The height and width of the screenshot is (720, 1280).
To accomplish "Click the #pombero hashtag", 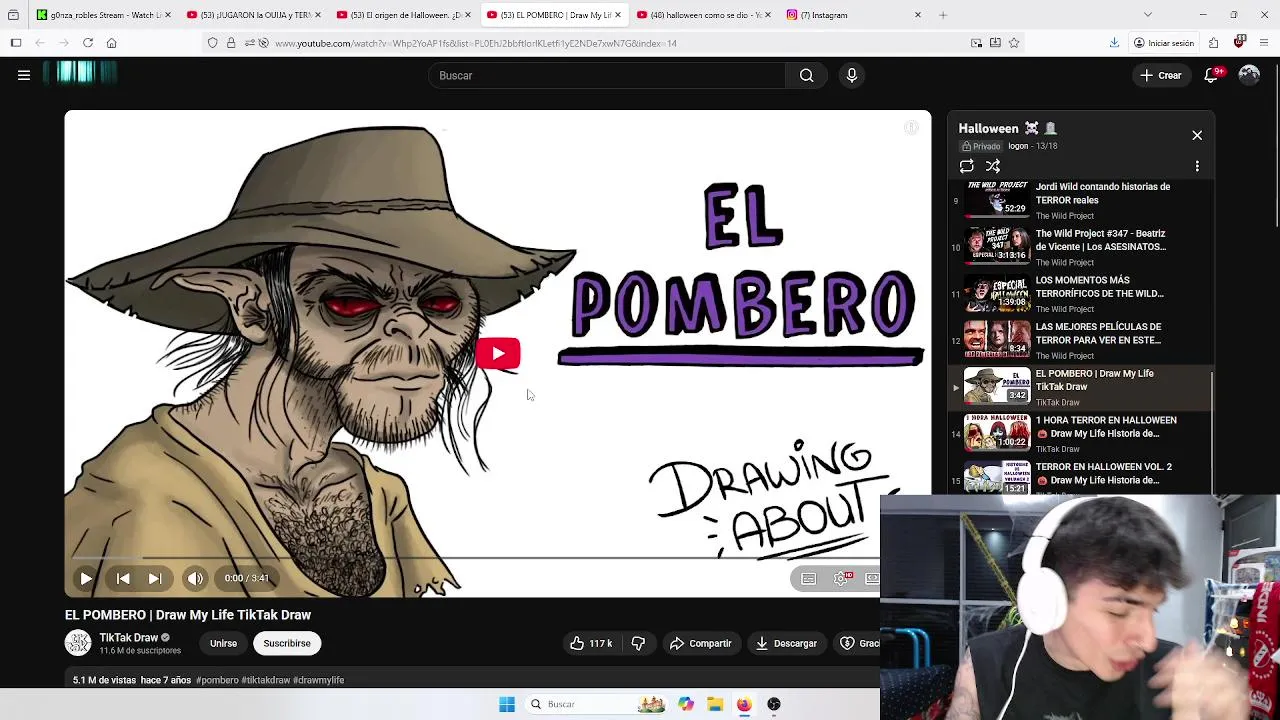I will tap(217, 680).
